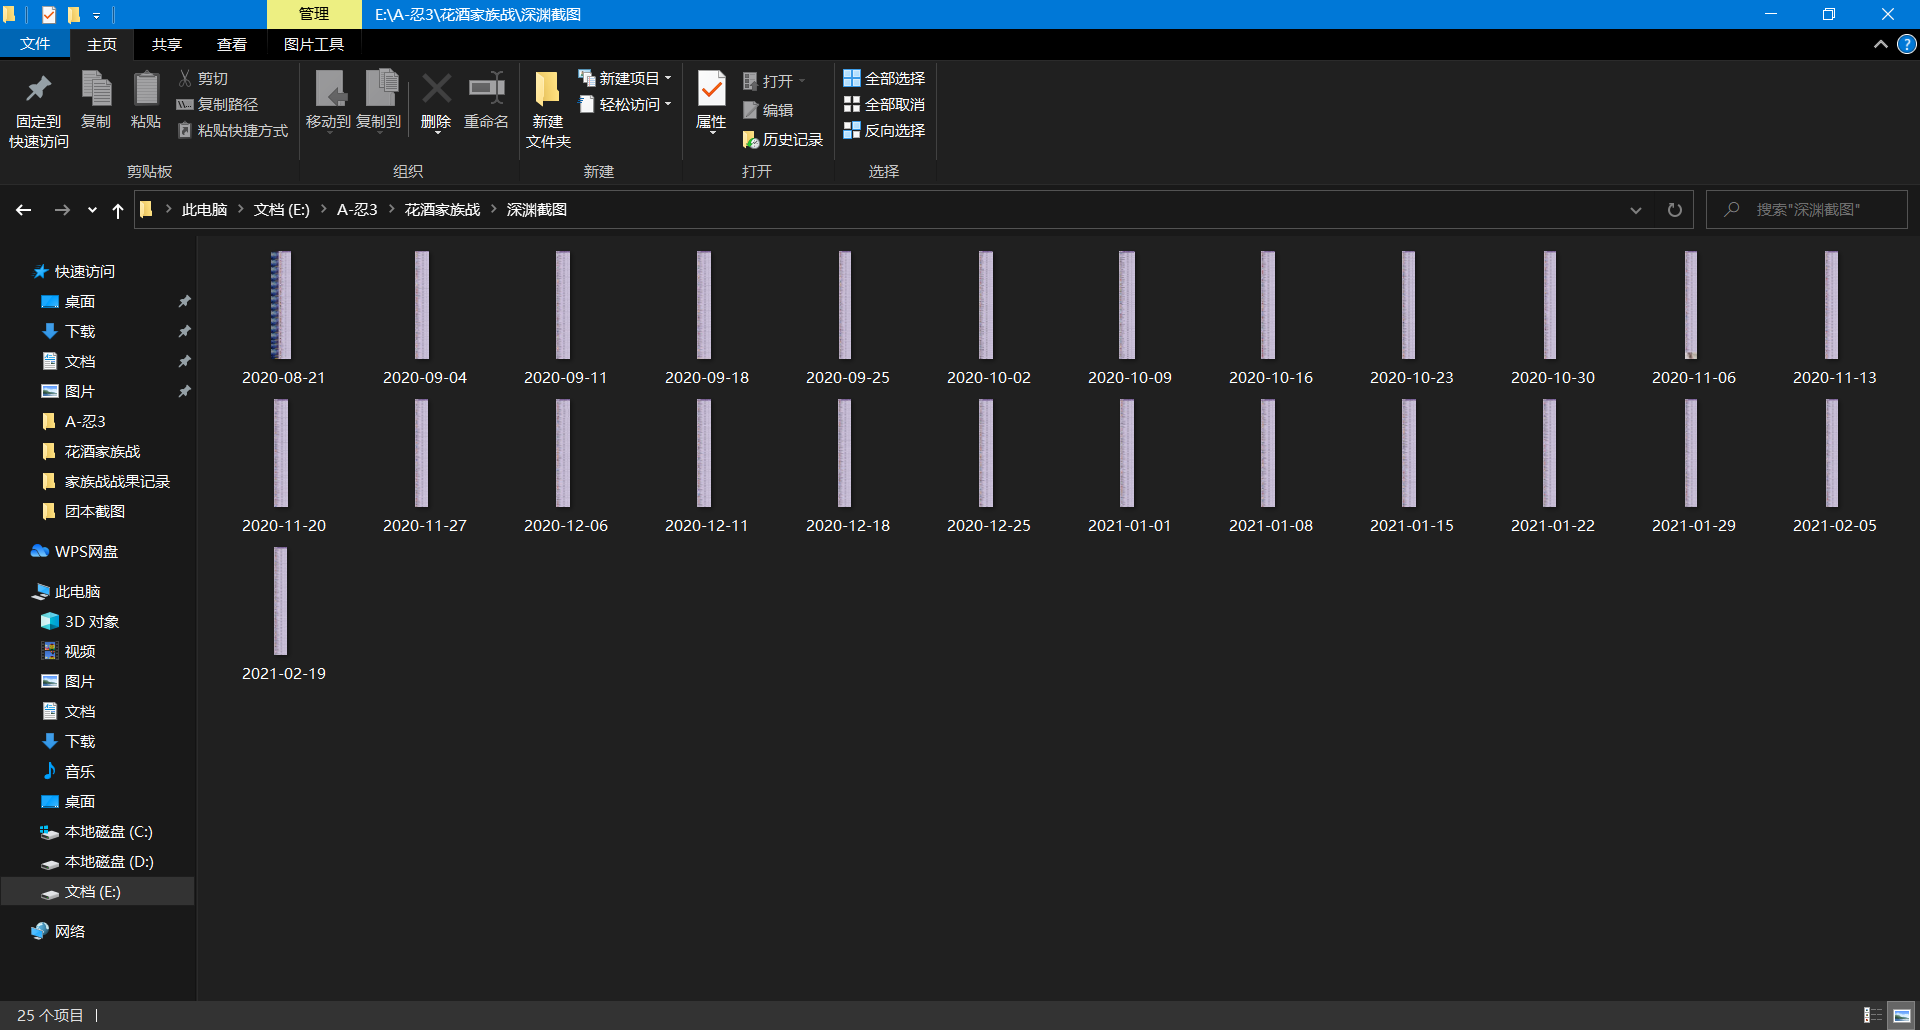The image size is (1920, 1030).
Task: Open 音乐 folder in navigation pane
Action: (80, 772)
